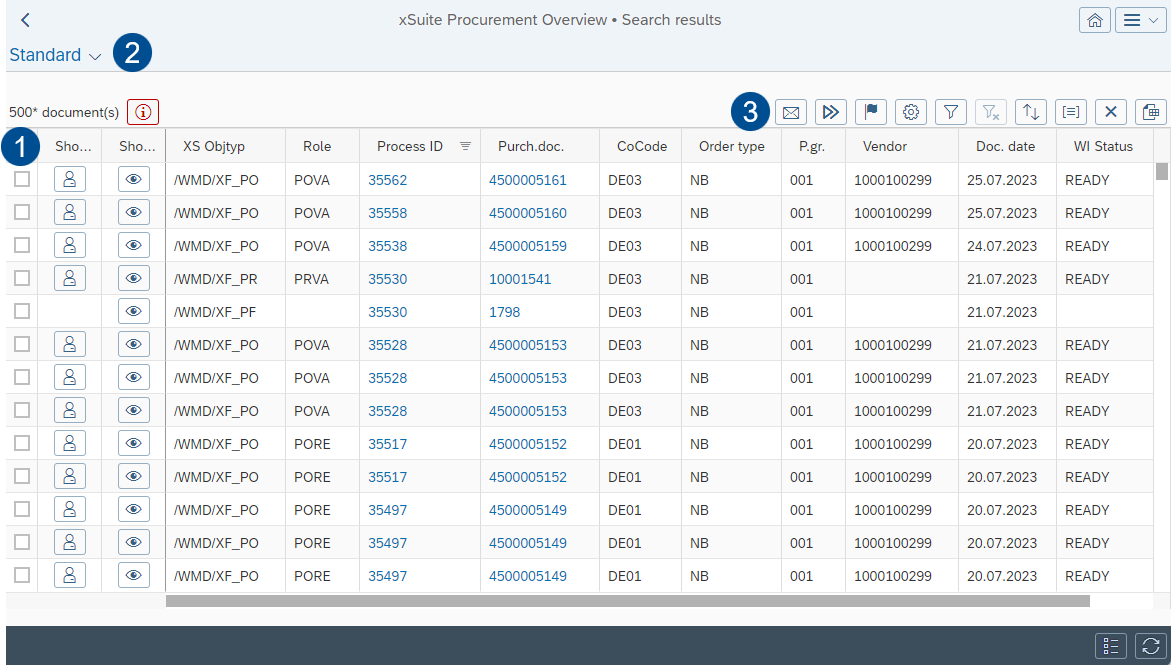
Task: Open the filter icon in the toolbar
Action: point(950,111)
